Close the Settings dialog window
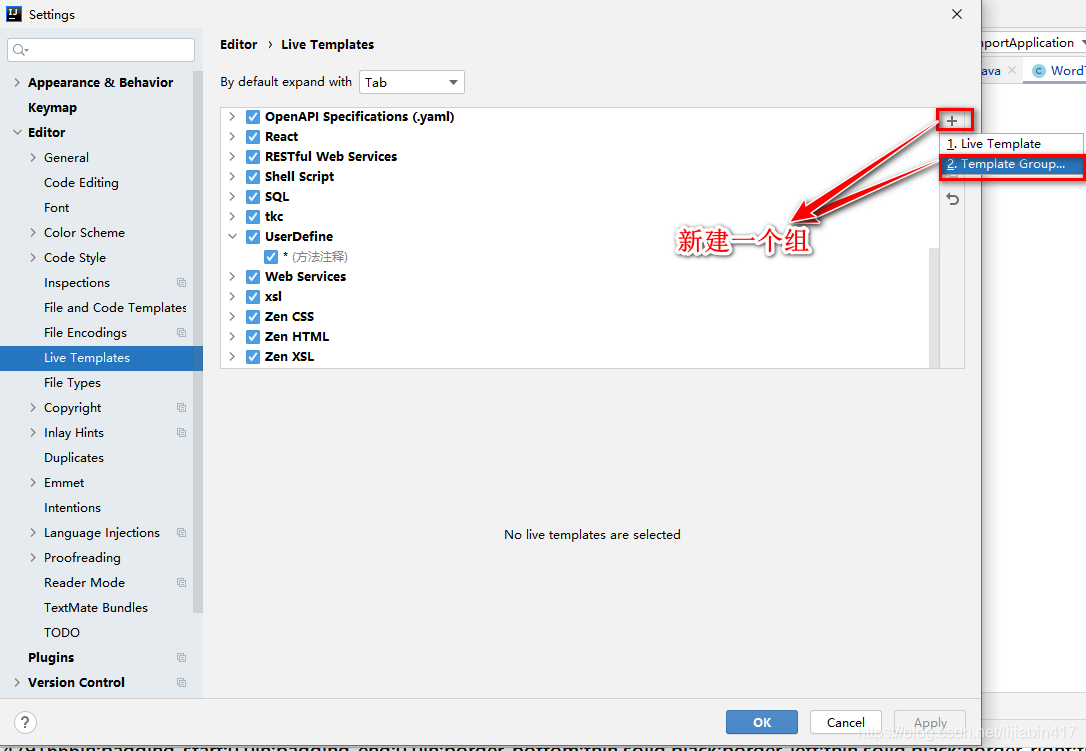1086x751 pixels. point(956,14)
